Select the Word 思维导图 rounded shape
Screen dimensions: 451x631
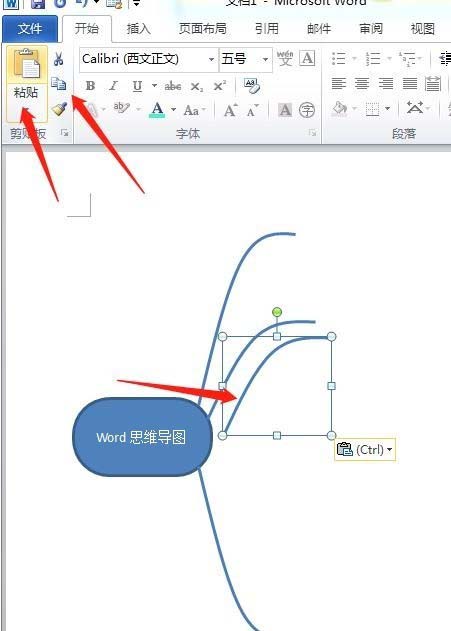[142, 437]
